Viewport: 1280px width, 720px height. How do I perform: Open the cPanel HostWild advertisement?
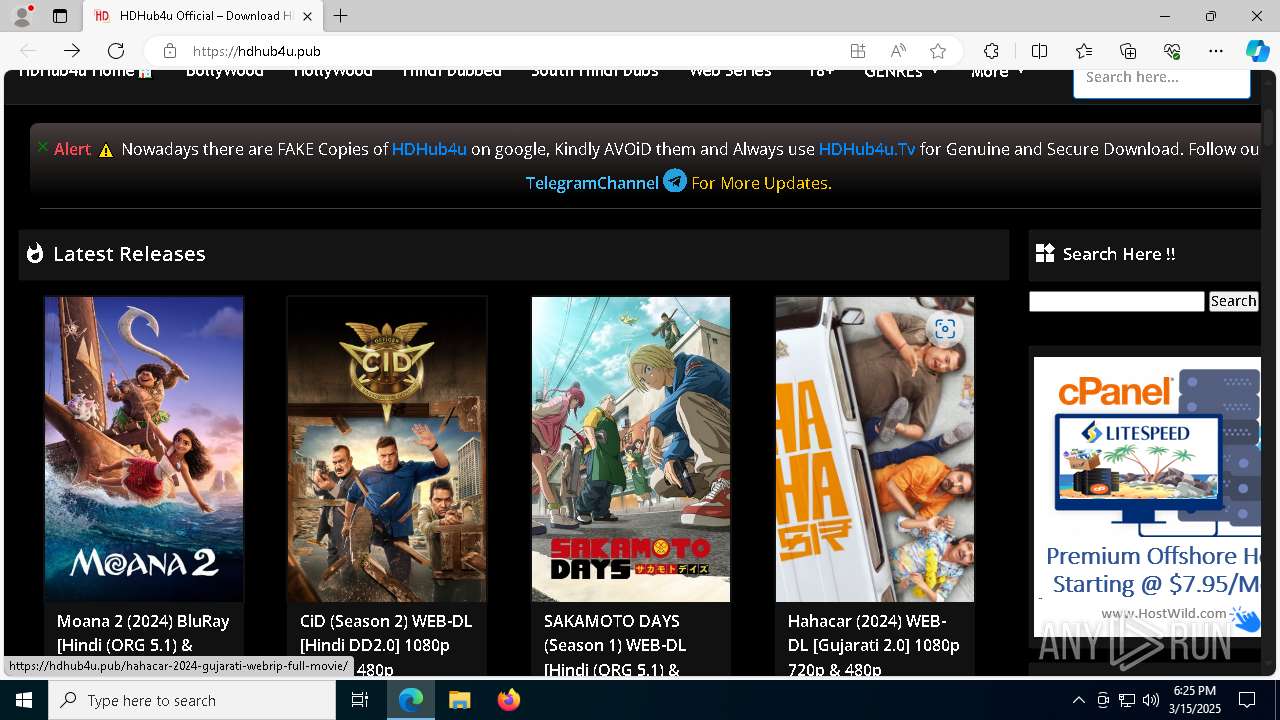click(x=1147, y=496)
